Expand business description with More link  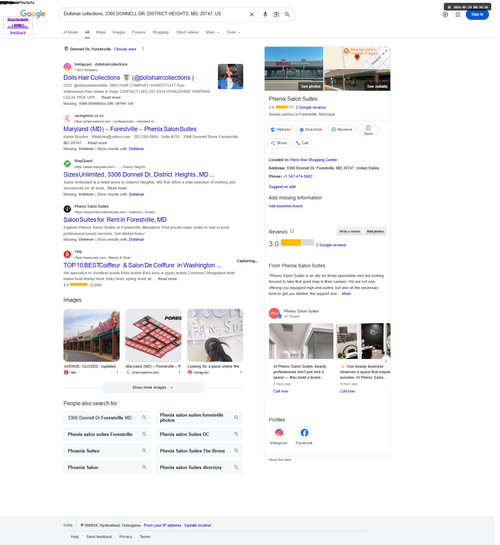346,294
